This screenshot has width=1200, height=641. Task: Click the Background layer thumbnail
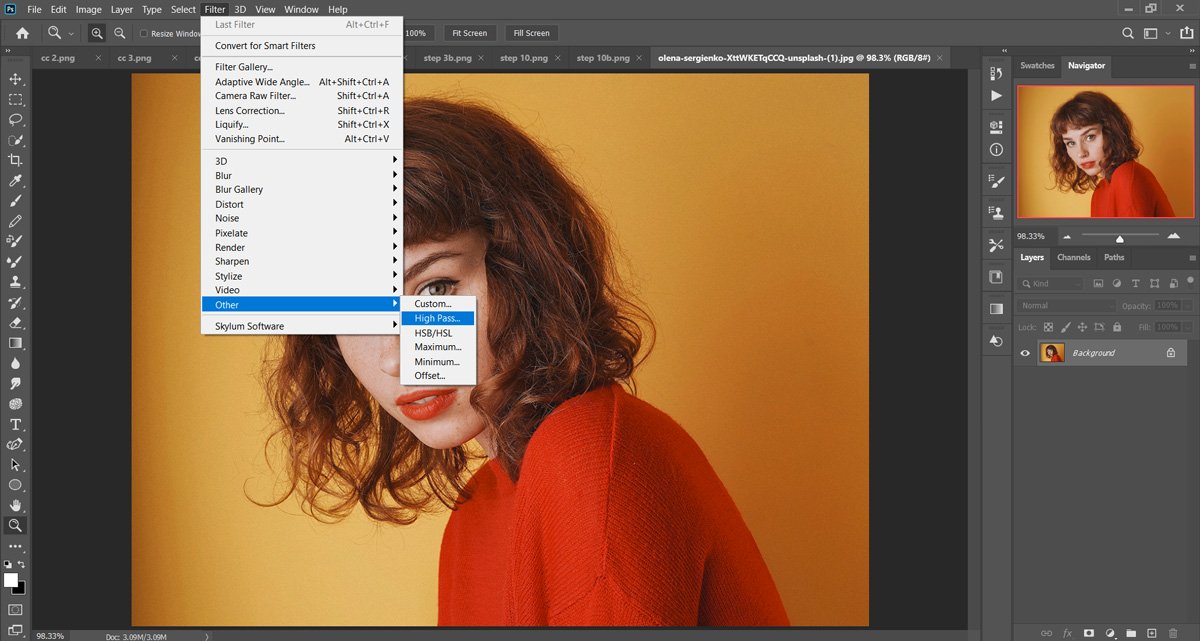(1053, 352)
